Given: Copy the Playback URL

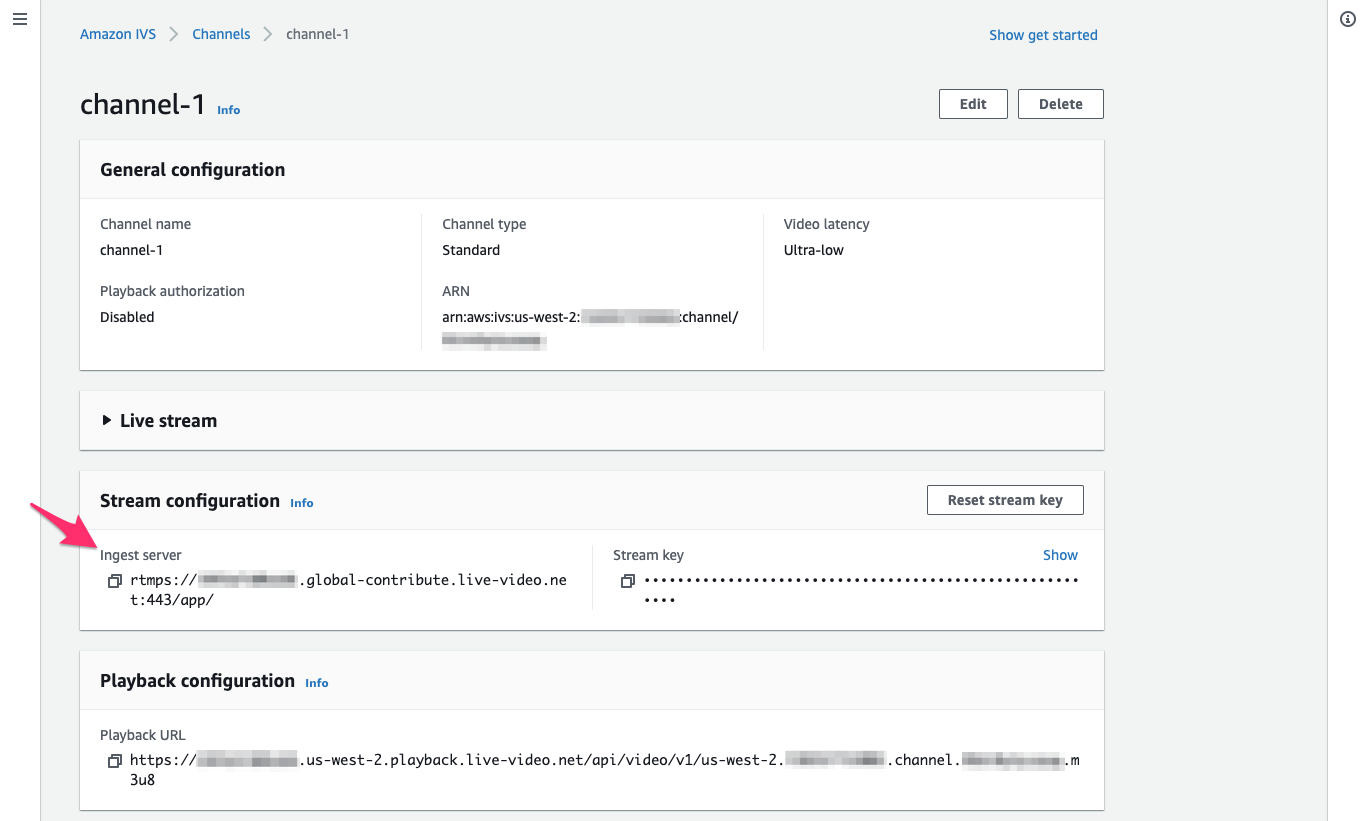Looking at the screenshot, I should [114, 761].
